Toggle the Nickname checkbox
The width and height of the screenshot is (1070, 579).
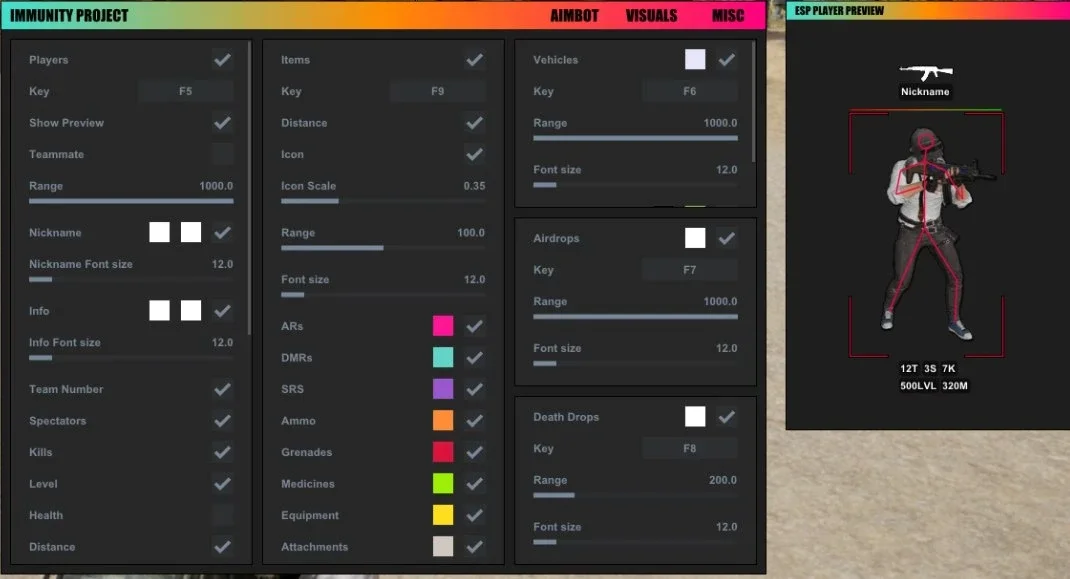pyautogui.click(x=222, y=232)
